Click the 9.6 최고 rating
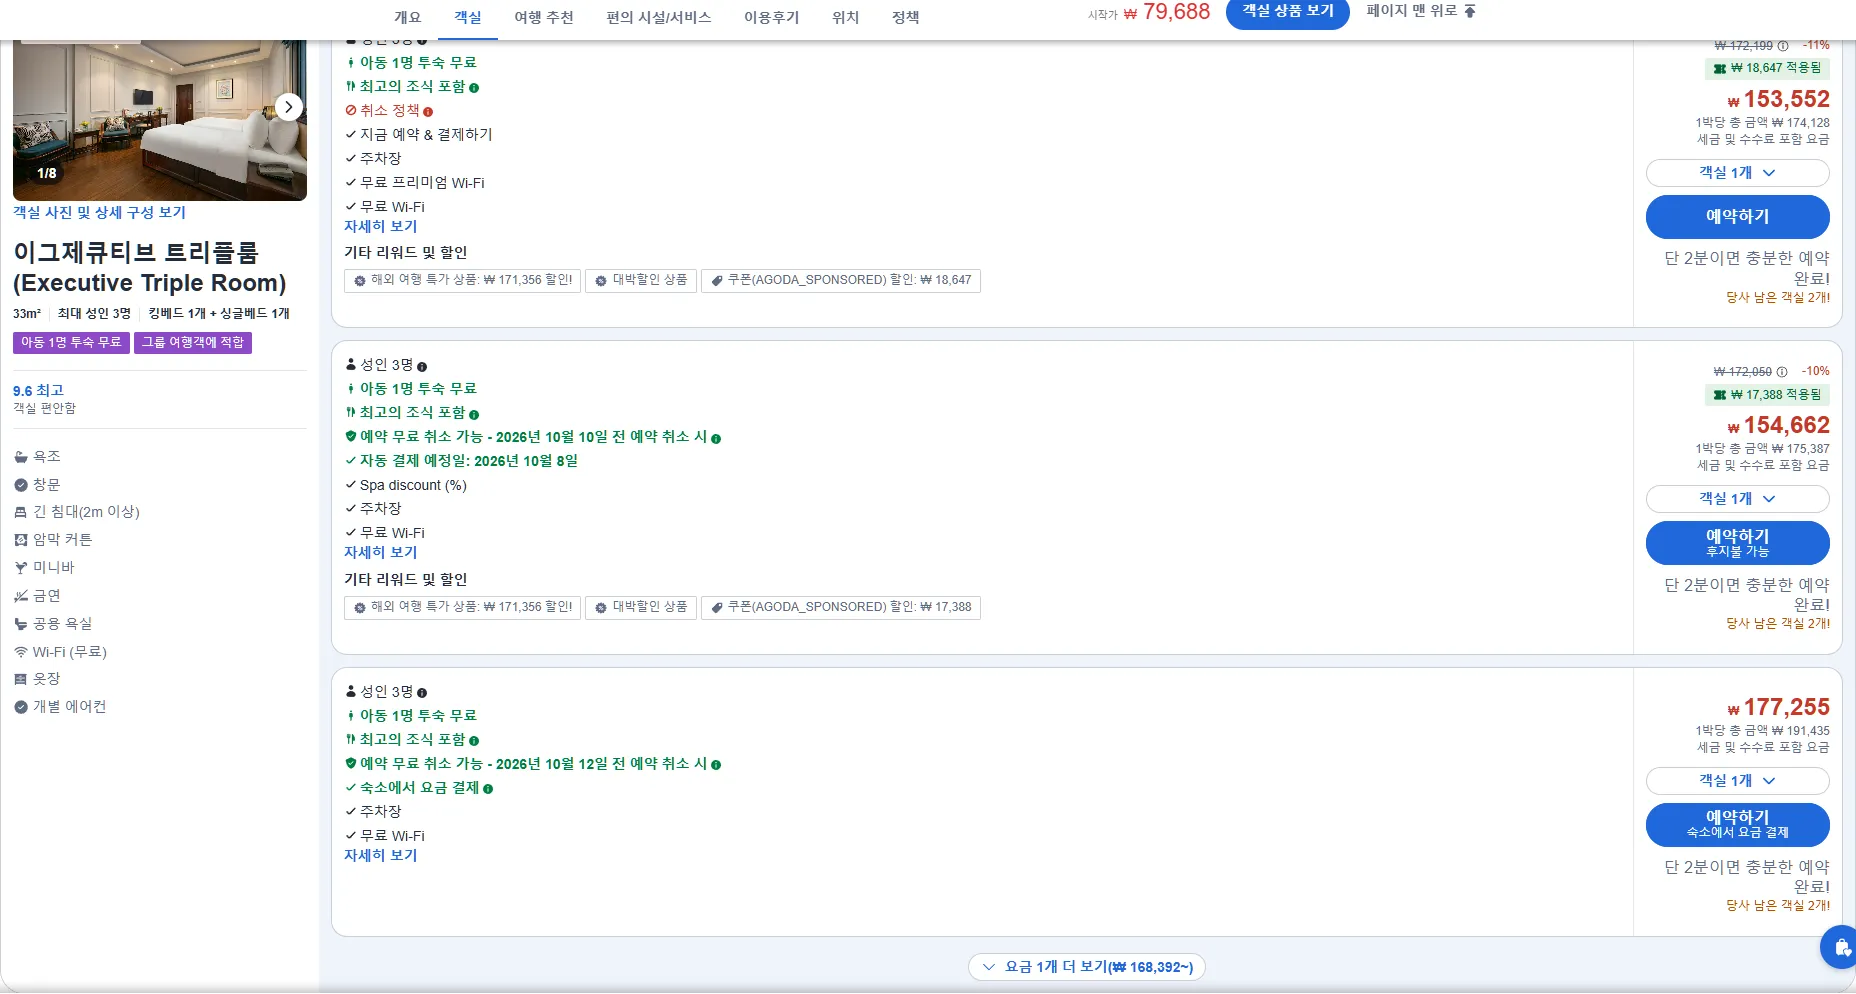Viewport: 1856px width, 994px height. pyautogui.click(x=38, y=391)
